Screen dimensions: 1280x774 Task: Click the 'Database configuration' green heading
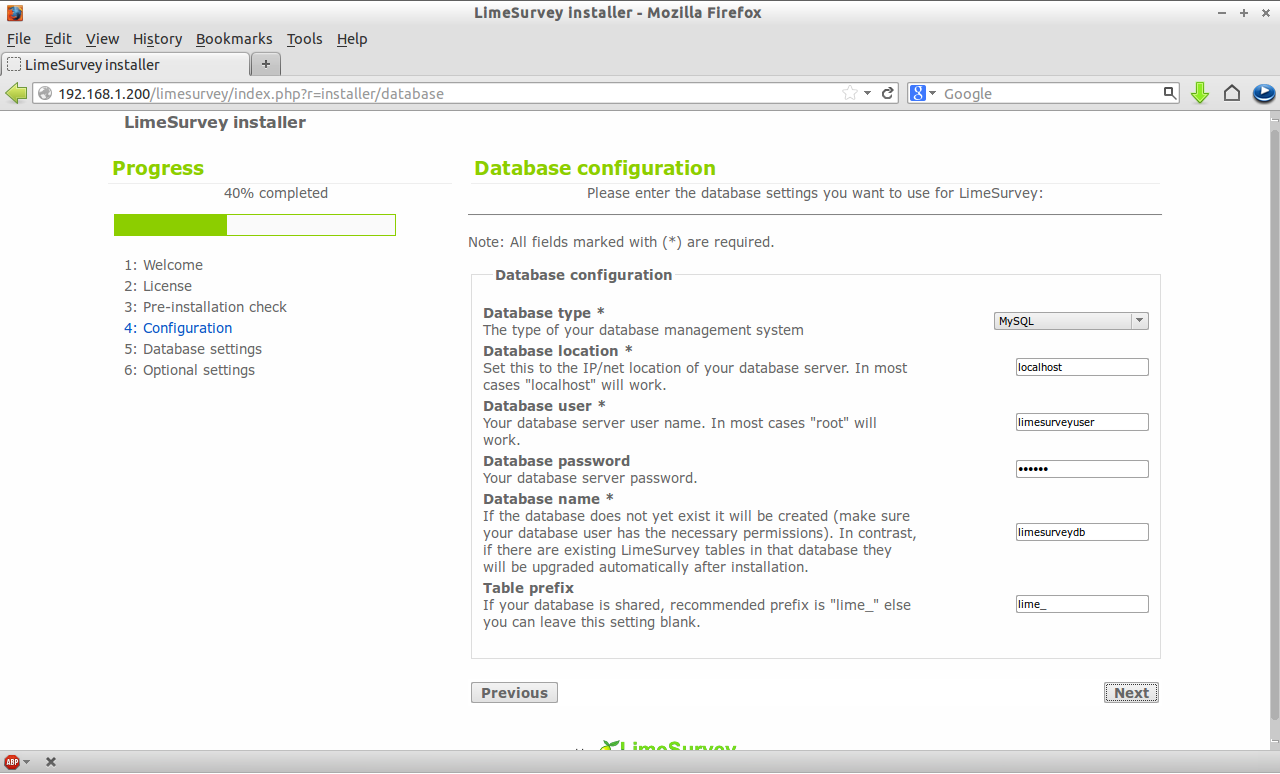[x=595, y=168]
